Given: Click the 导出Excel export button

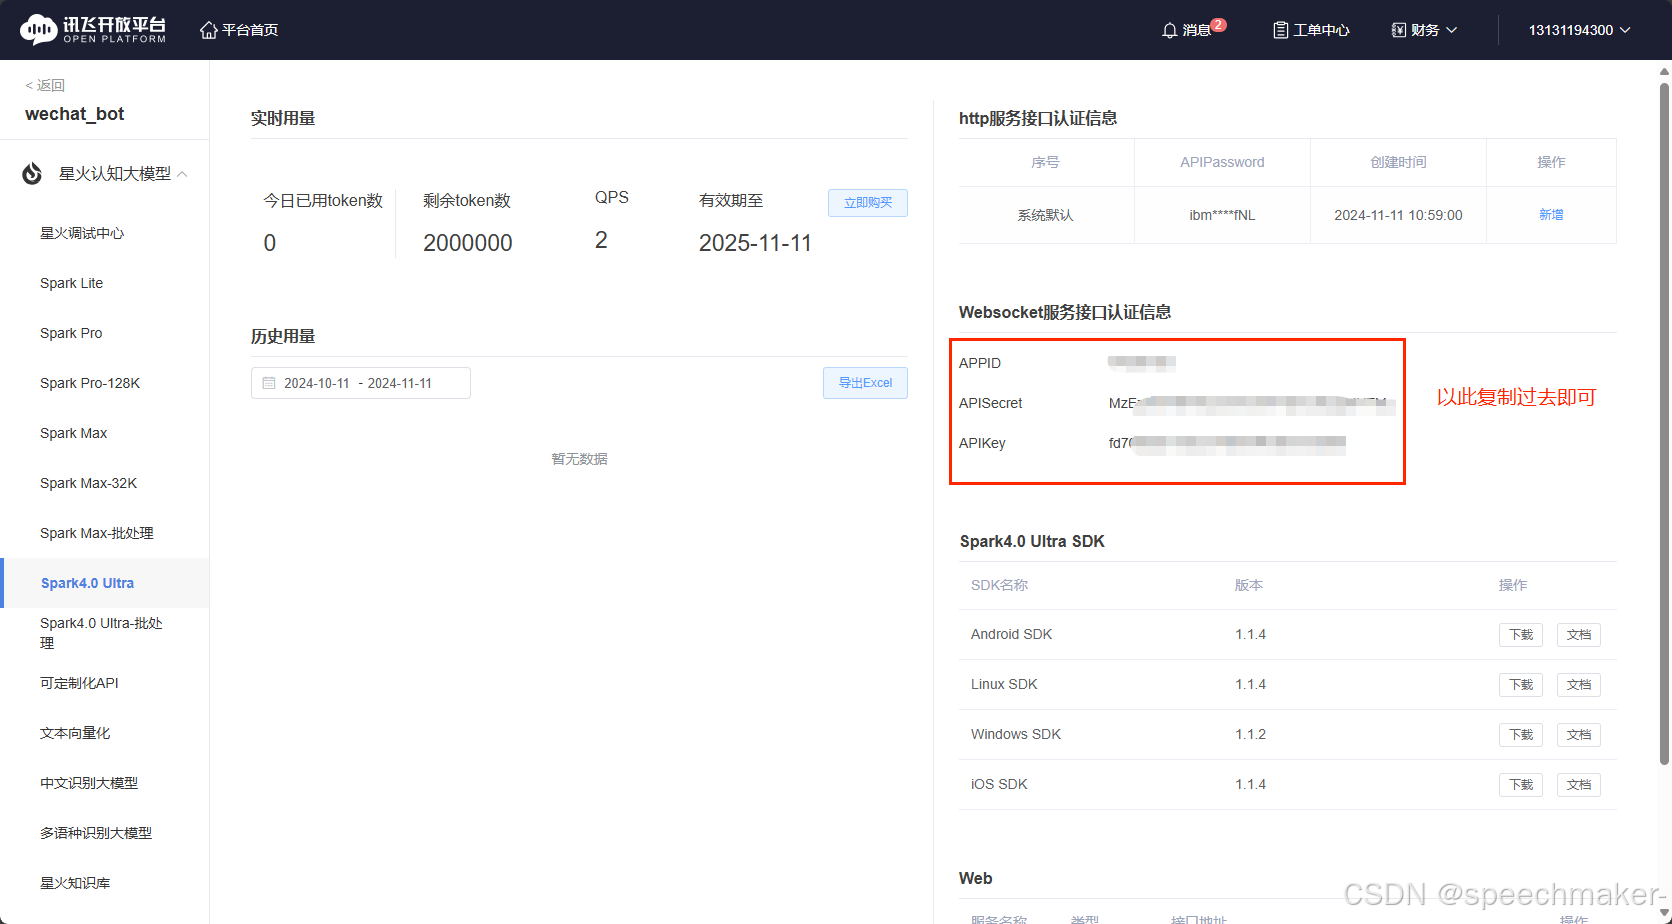Looking at the screenshot, I should pyautogui.click(x=865, y=383).
